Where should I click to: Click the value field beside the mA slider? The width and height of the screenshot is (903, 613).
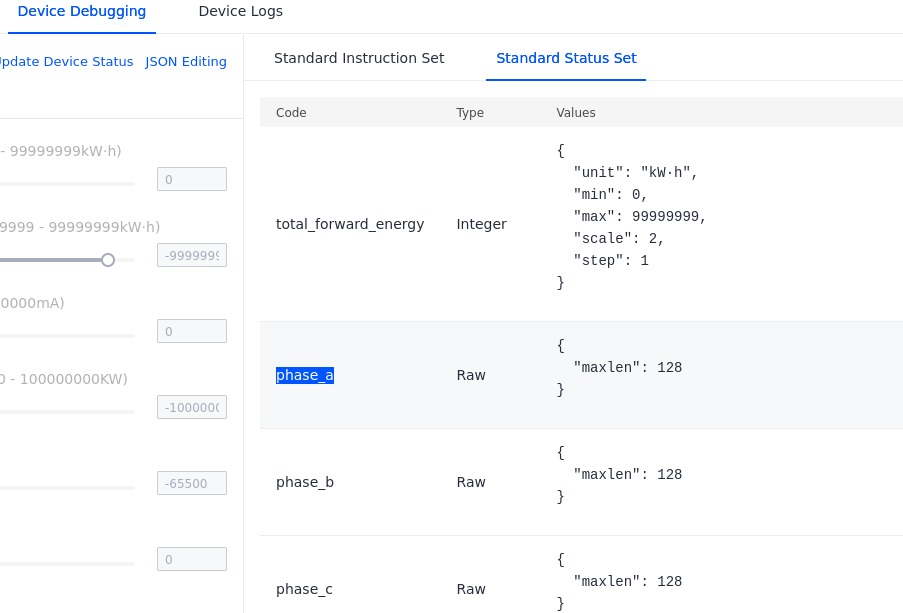pos(192,331)
